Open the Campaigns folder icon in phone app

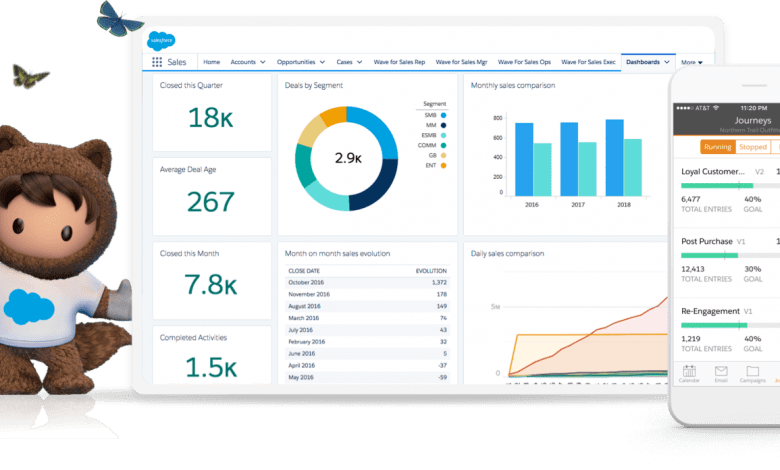pos(753,371)
